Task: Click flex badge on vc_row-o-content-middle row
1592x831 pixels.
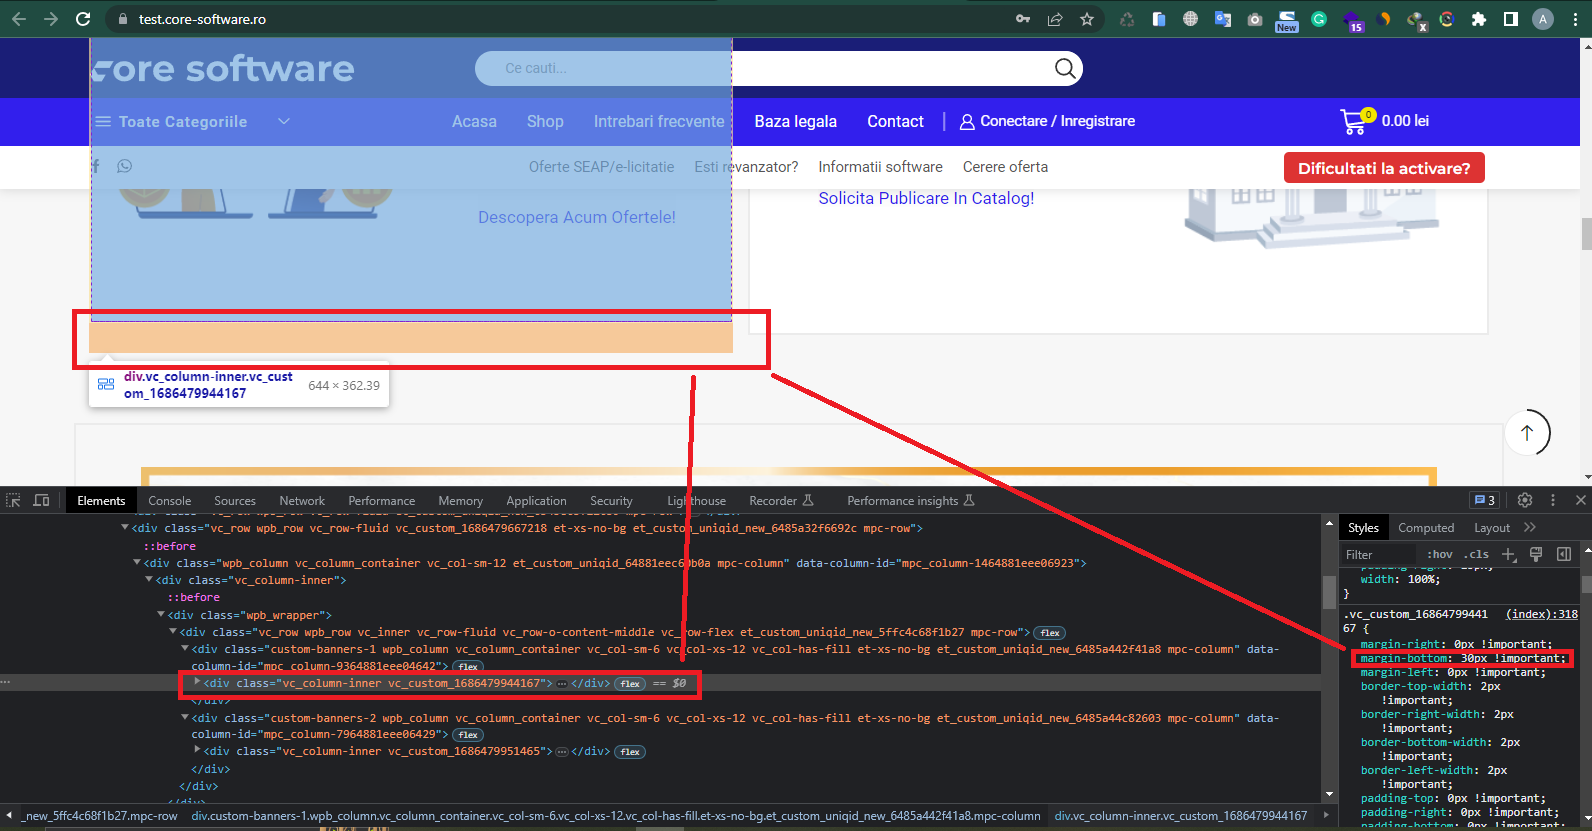Action: tap(1050, 633)
